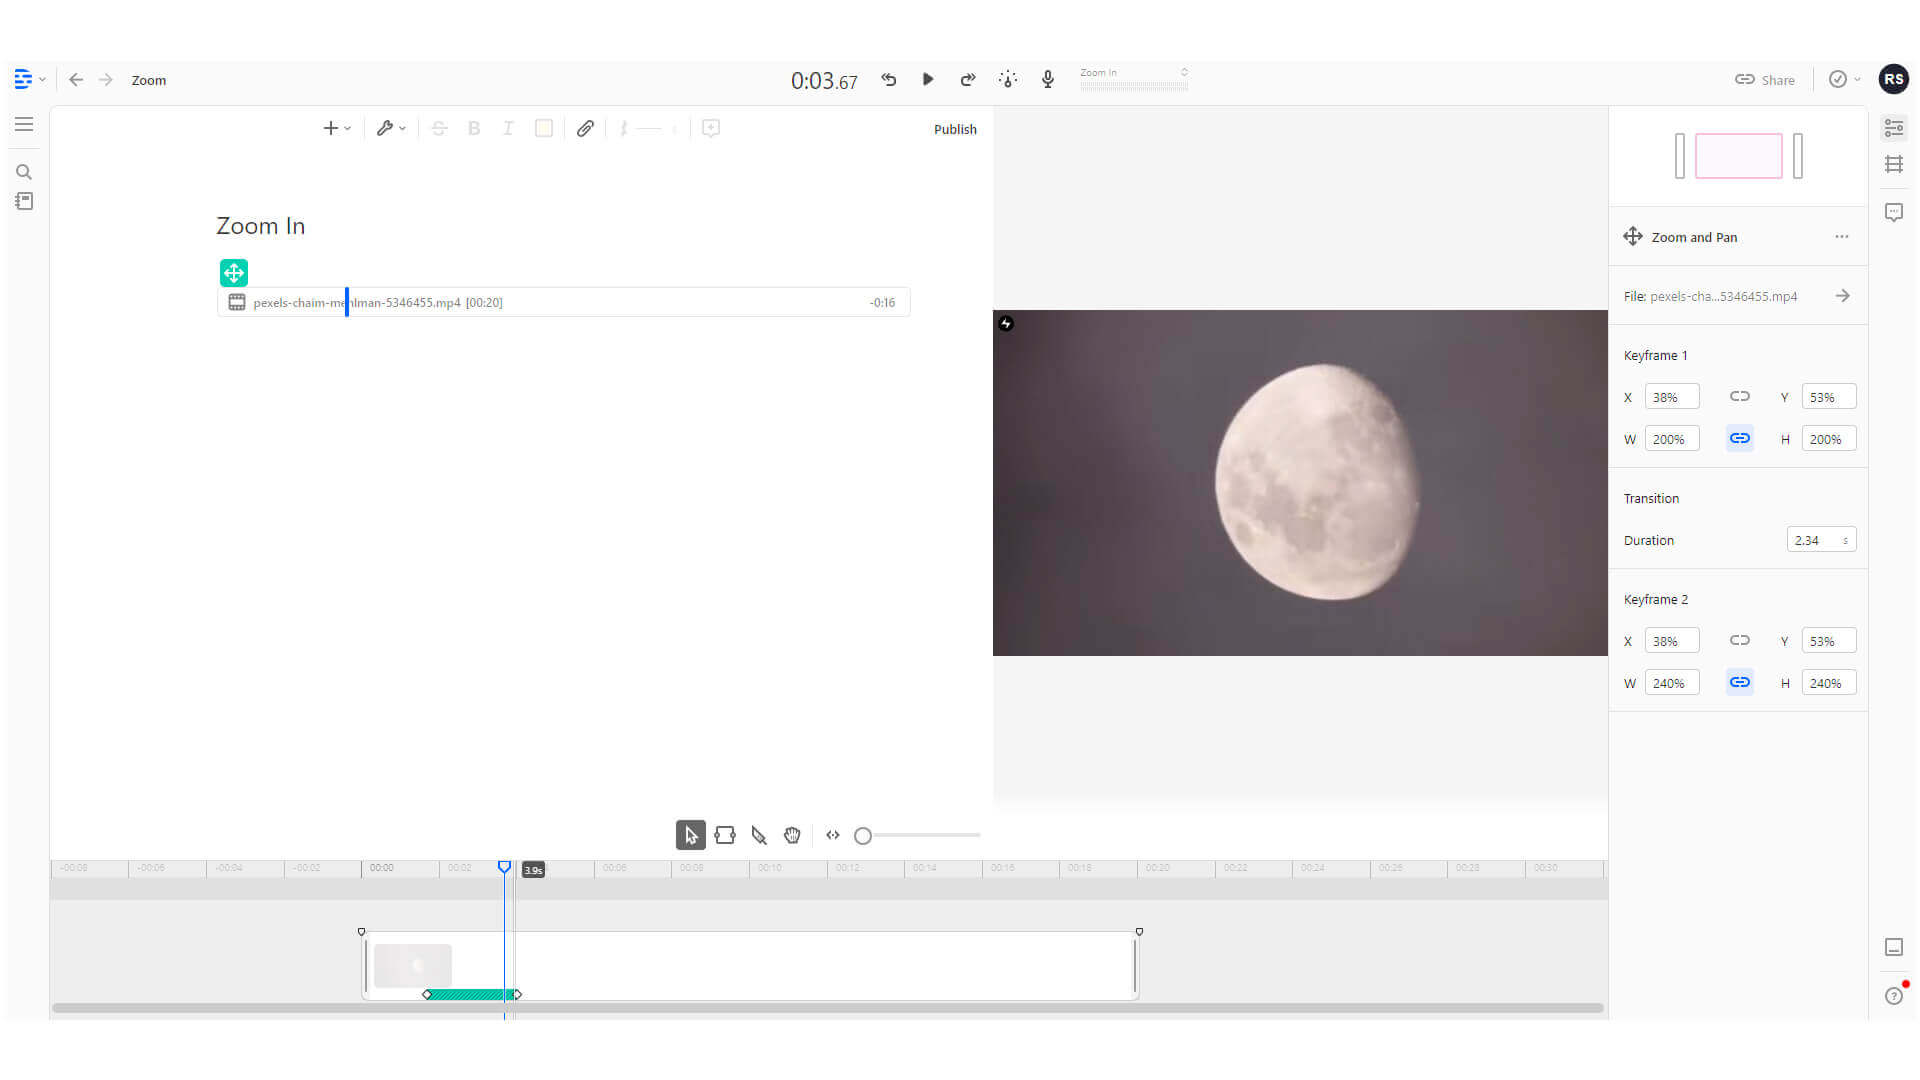The width and height of the screenshot is (1920, 1080).
Task: Toggle the W/H link for Keyframe 1
Action: [x=1739, y=438]
